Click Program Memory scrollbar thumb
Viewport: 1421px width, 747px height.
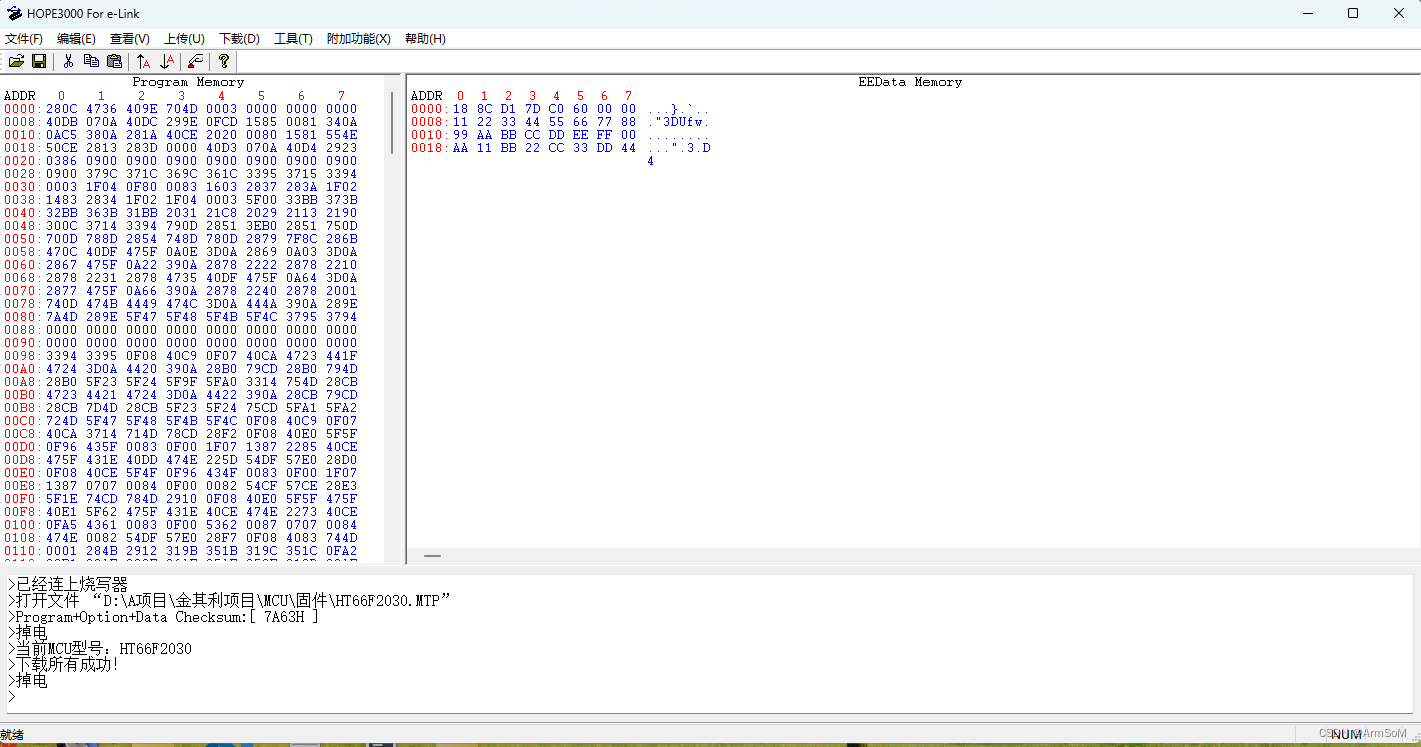[392, 123]
